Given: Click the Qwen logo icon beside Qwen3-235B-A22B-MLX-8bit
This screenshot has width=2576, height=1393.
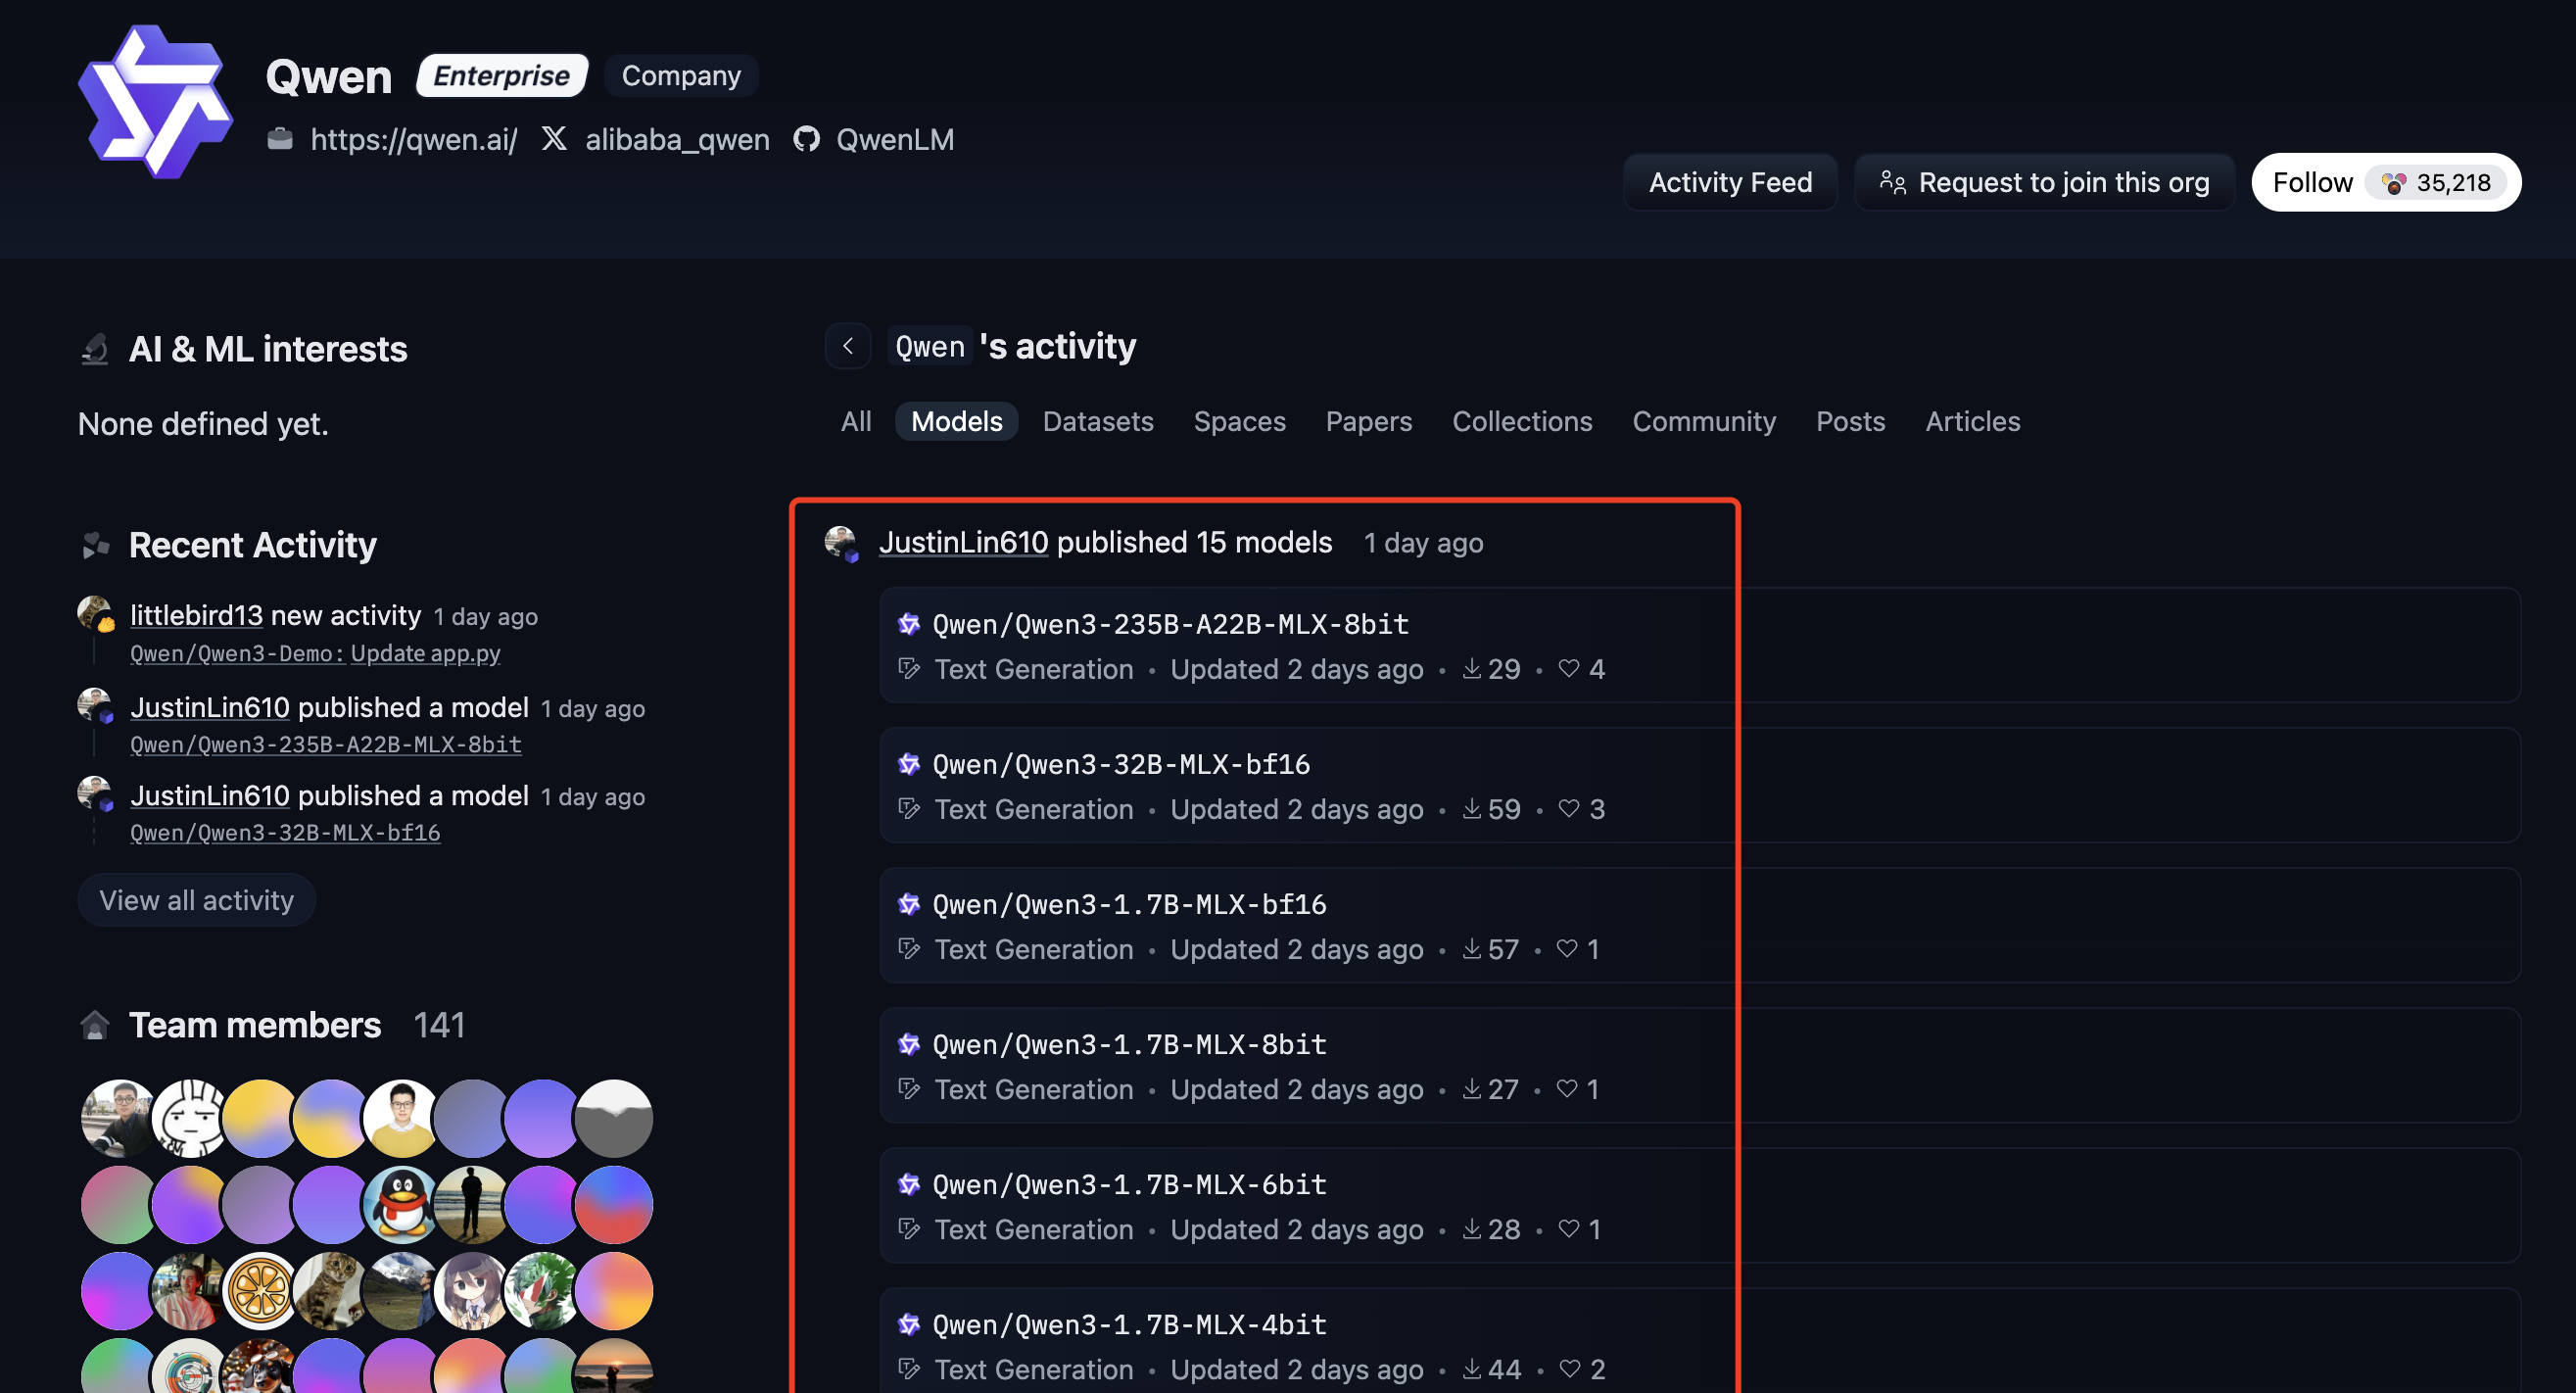Looking at the screenshot, I should pyautogui.click(x=909, y=624).
